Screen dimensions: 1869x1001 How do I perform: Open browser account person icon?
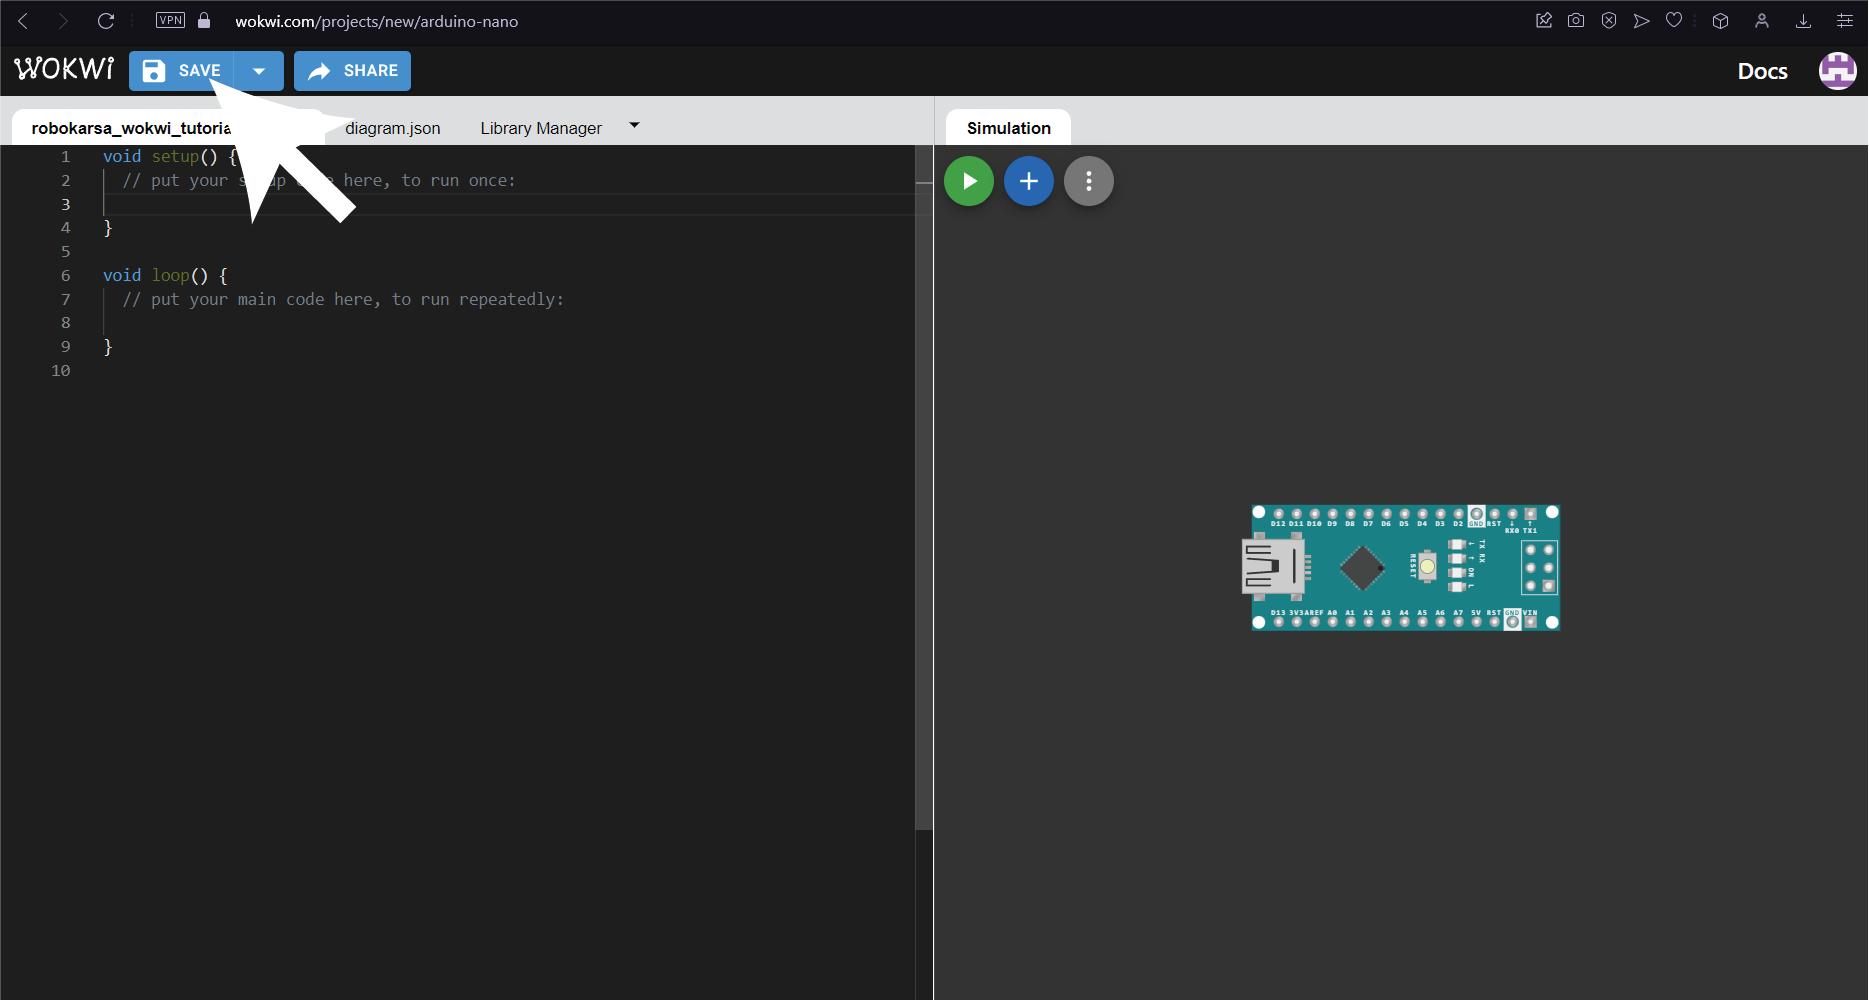click(x=1762, y=20)
